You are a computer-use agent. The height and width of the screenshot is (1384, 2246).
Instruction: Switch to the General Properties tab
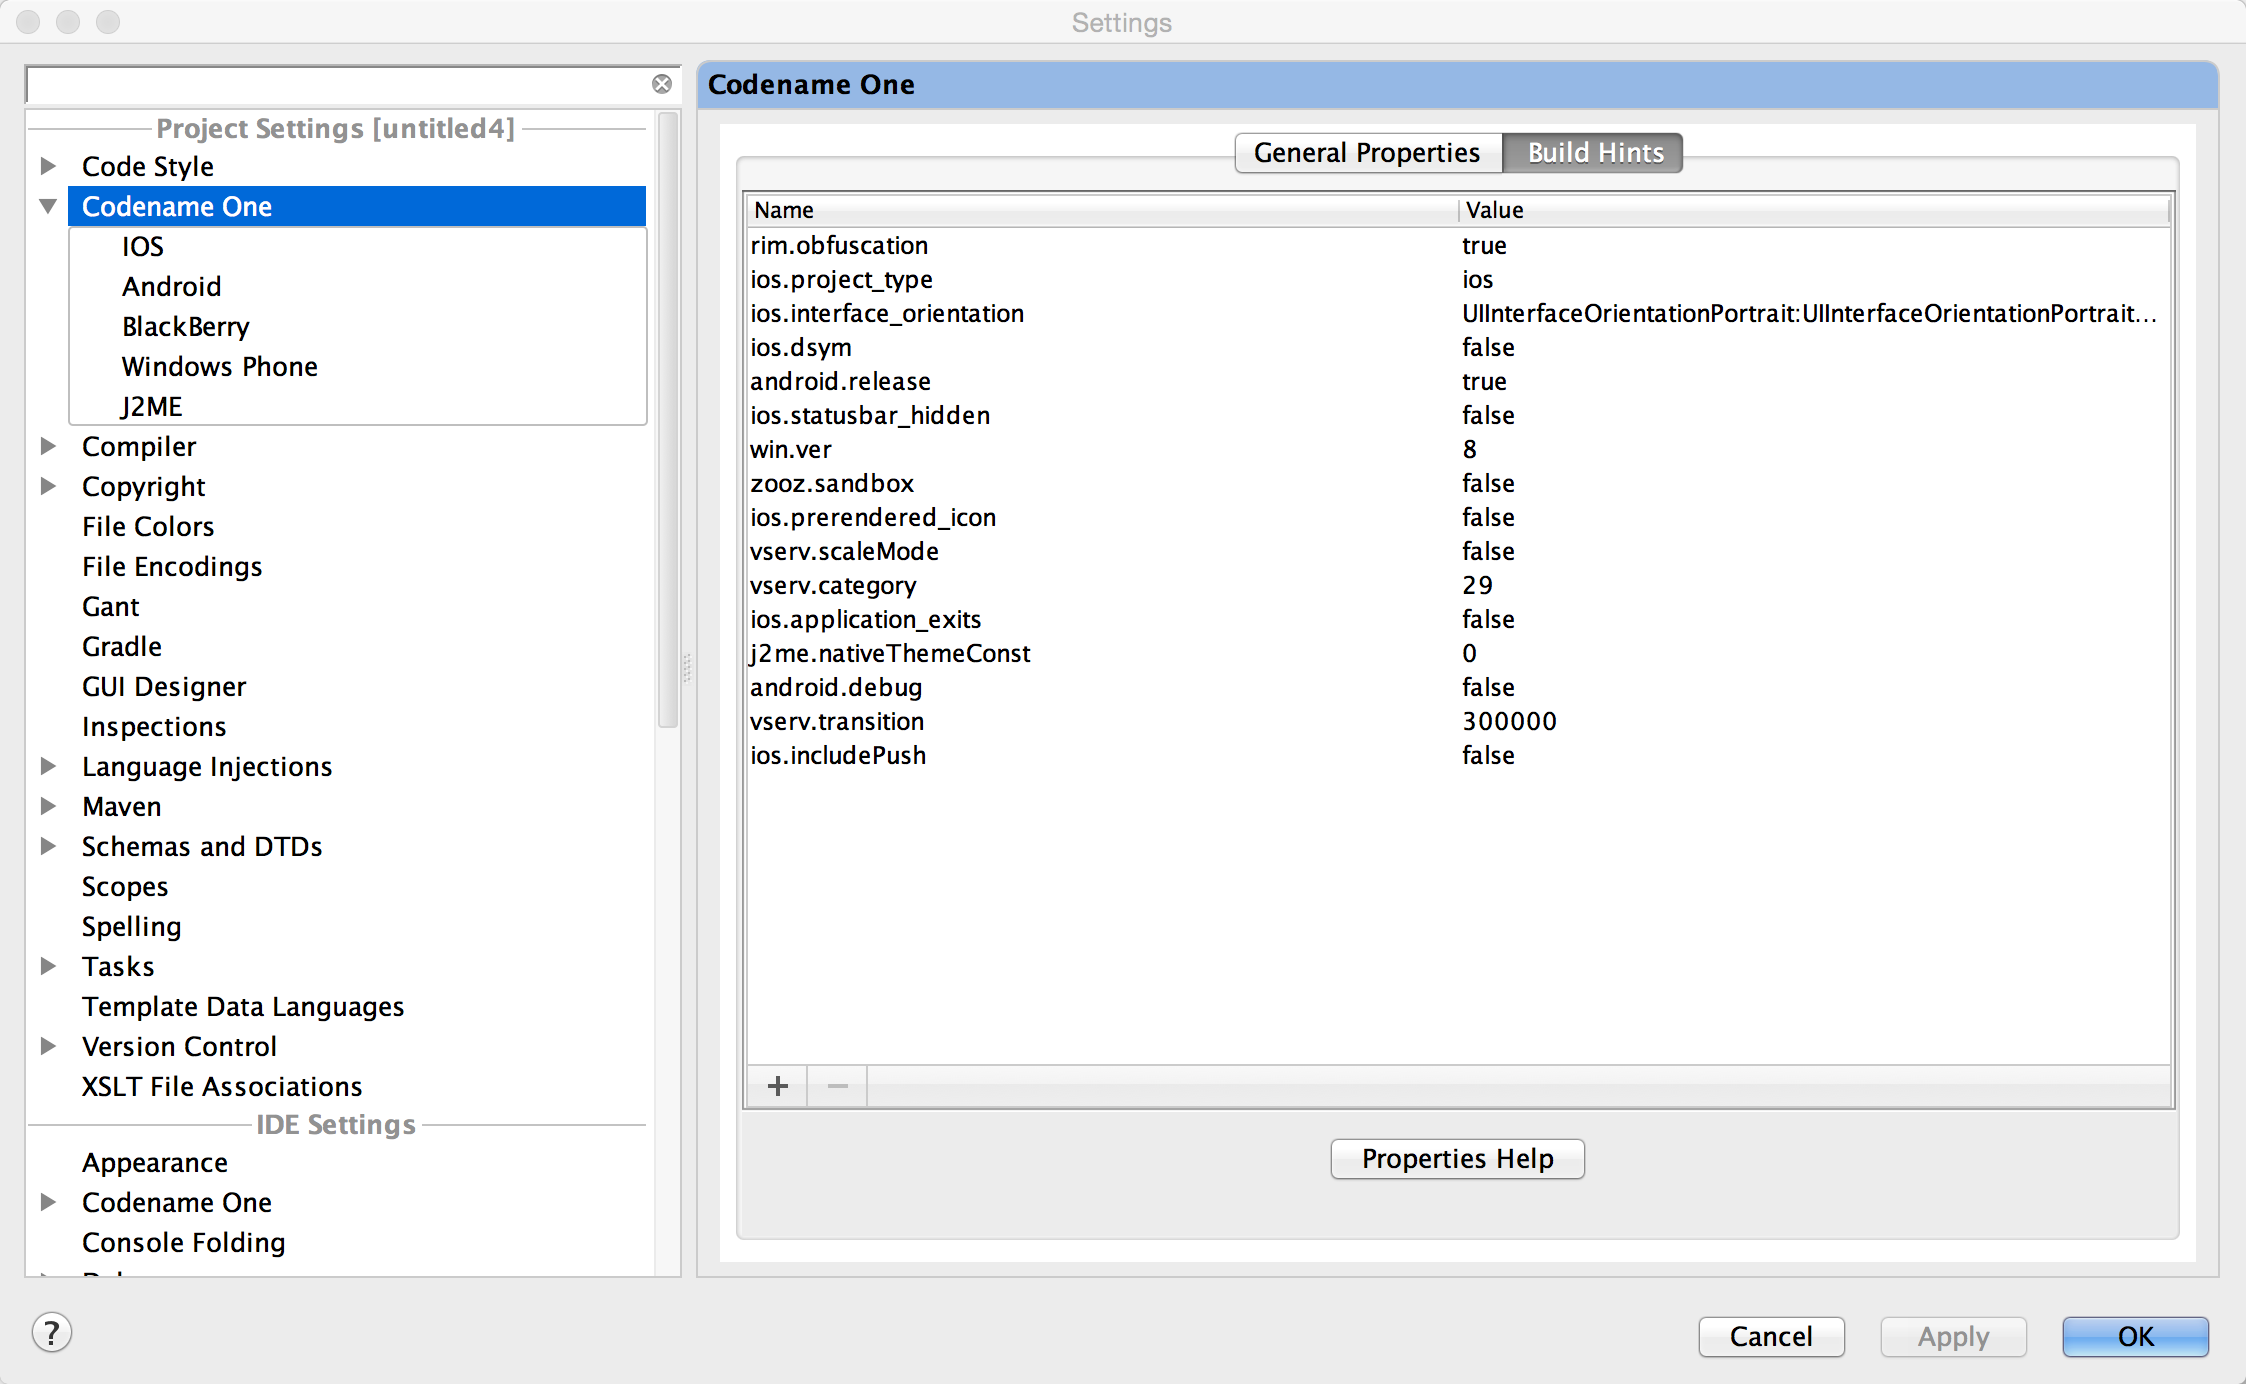click(1368, 153)
